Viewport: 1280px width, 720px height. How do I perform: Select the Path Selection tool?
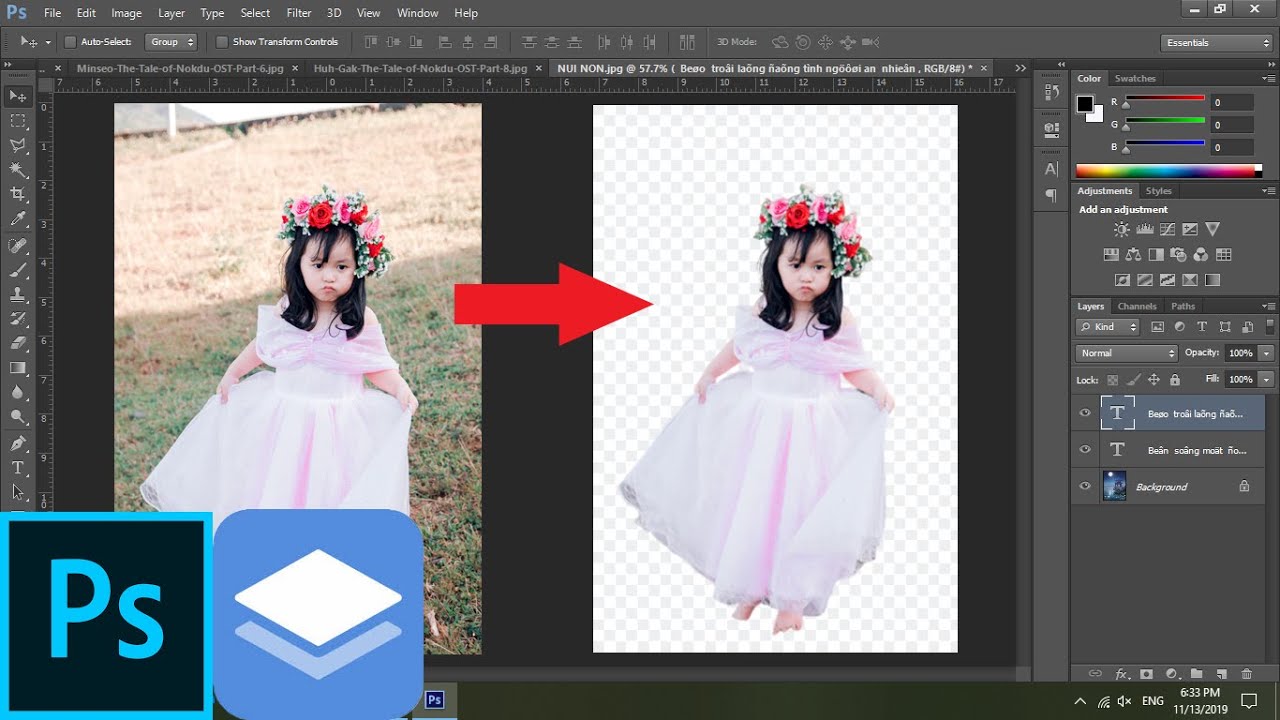click(18, 492)
